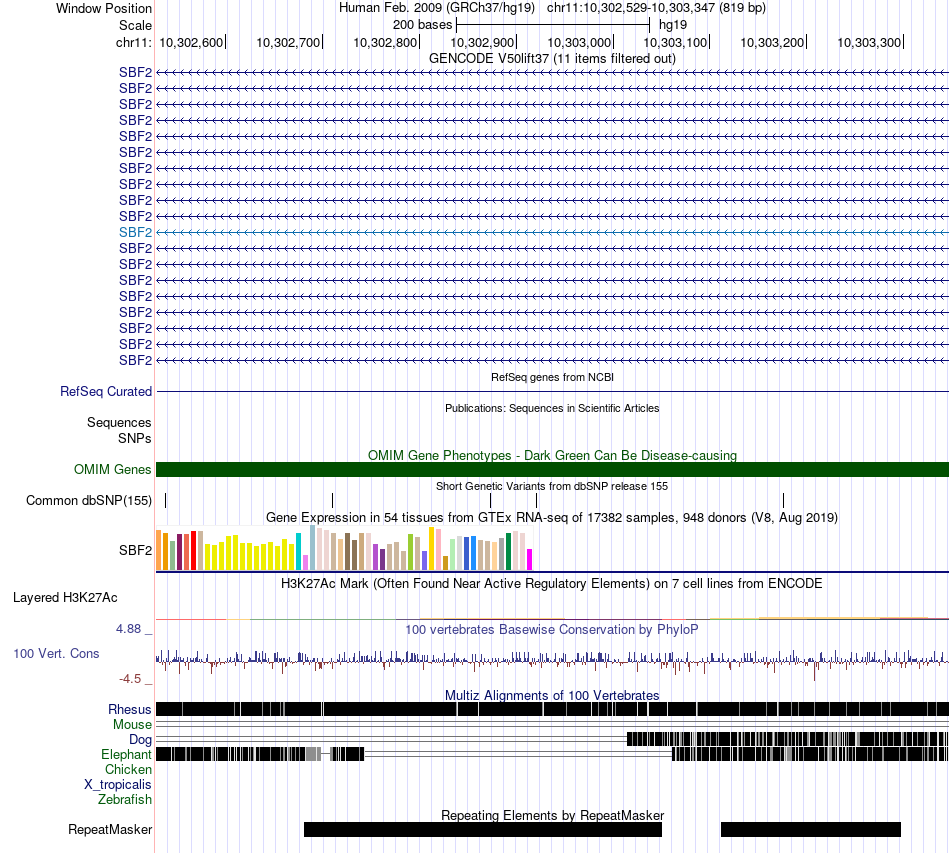Screen dimensions: 950x853
Task: Click the longer left RepeatMasker block
Action: 483,829
